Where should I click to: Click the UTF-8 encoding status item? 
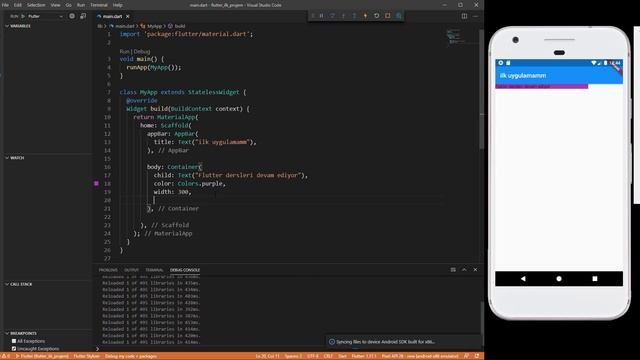(x=313, y=356)
